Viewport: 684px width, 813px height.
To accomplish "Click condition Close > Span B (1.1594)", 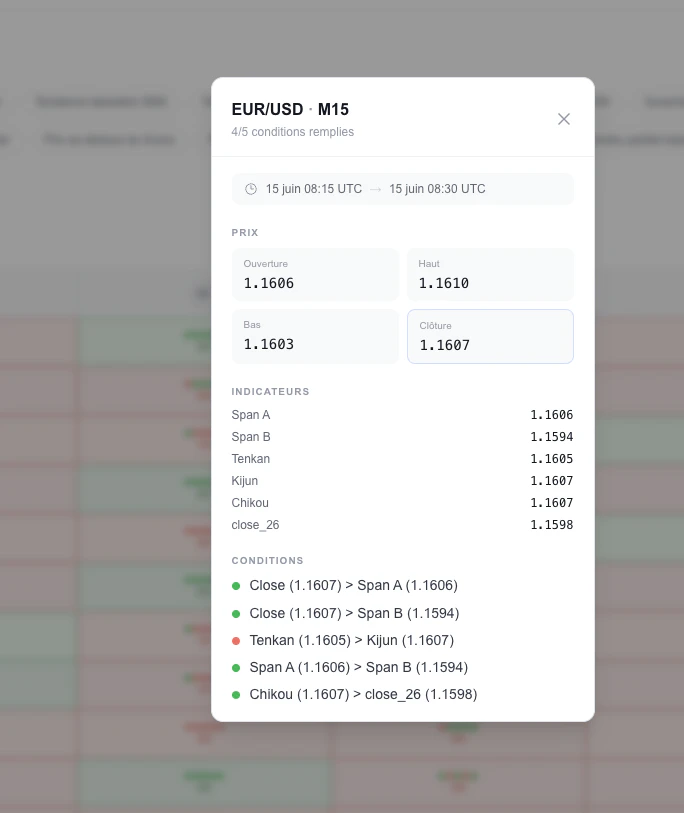I will pos(354,613).
